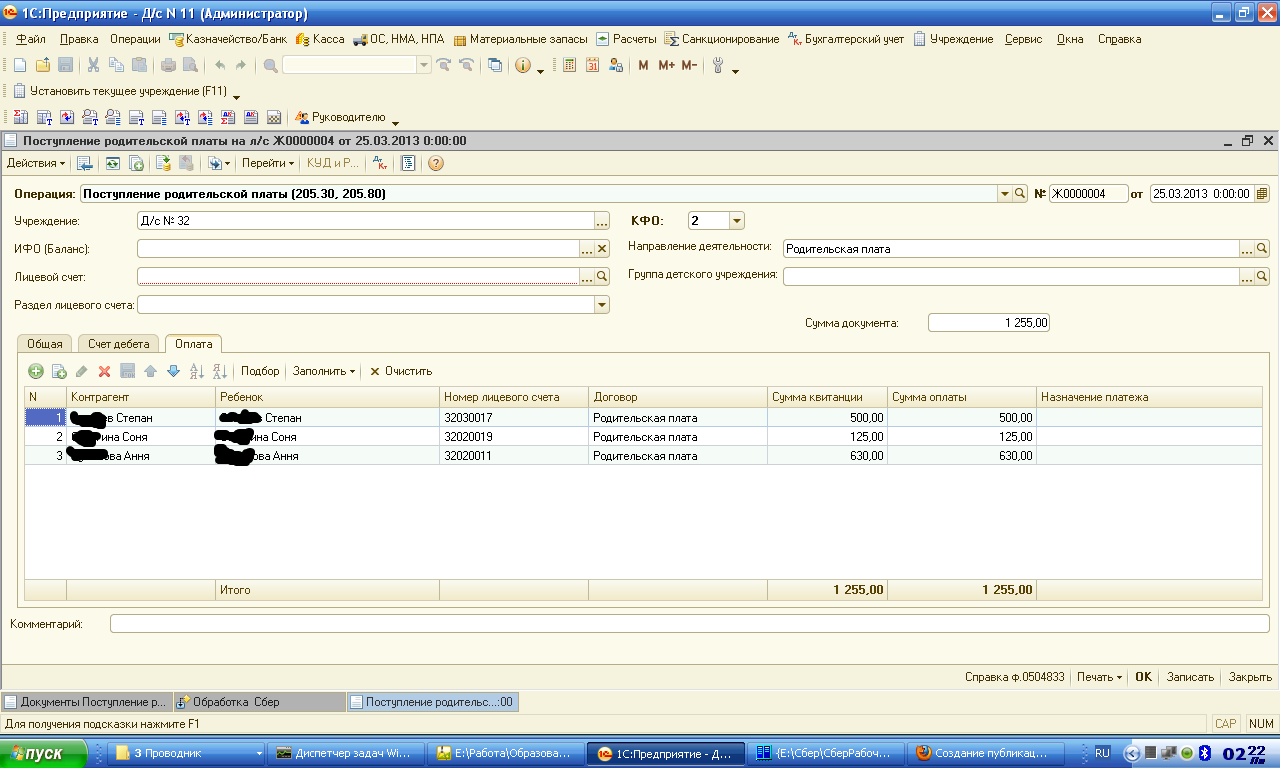The image size is (1280, 768).
Task: Expand the Раздел лицевого счета dropdown
Action: [602, 305]
